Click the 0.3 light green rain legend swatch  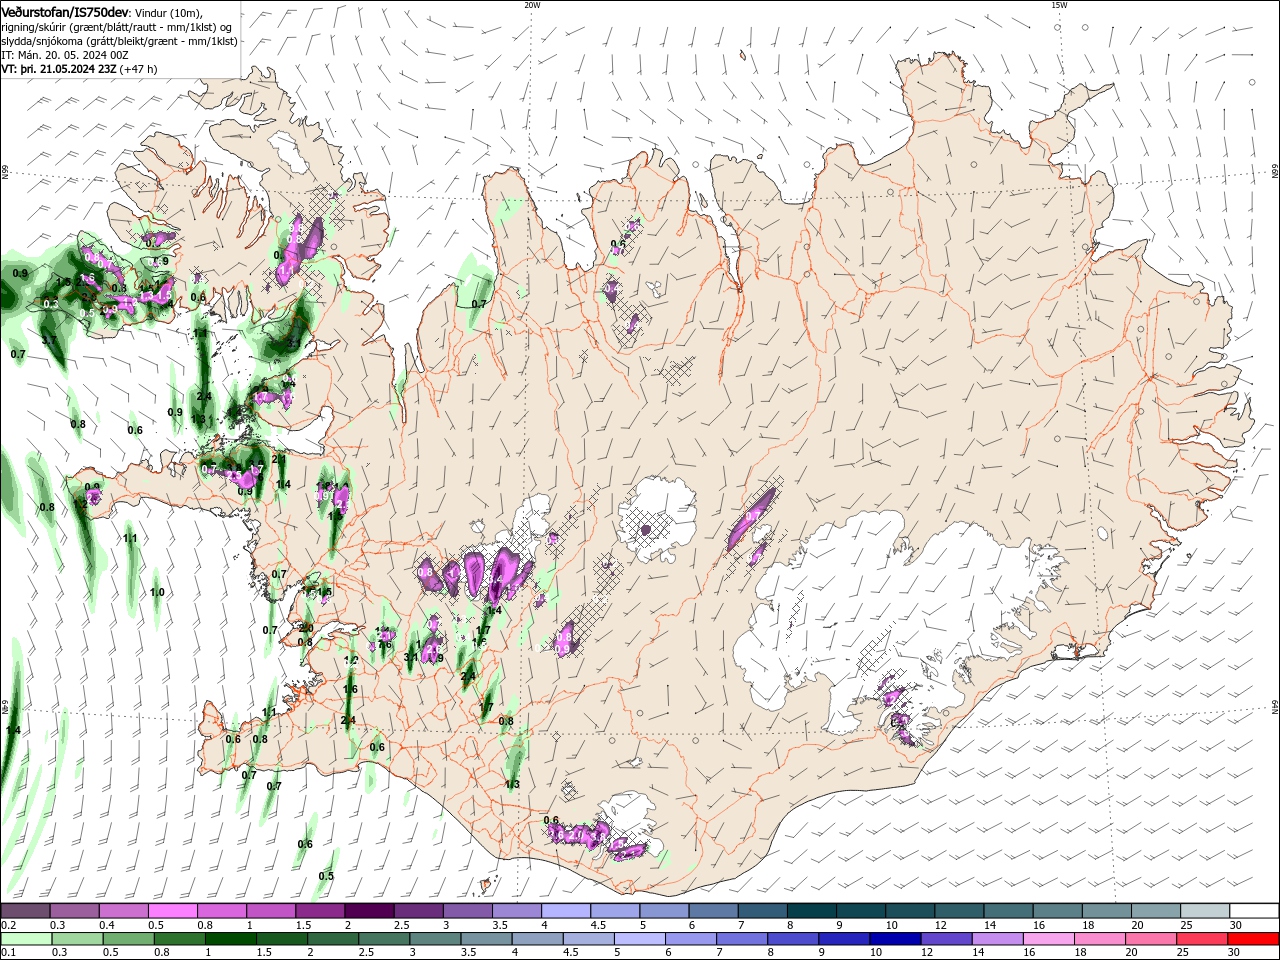click(x=78, y=939)
